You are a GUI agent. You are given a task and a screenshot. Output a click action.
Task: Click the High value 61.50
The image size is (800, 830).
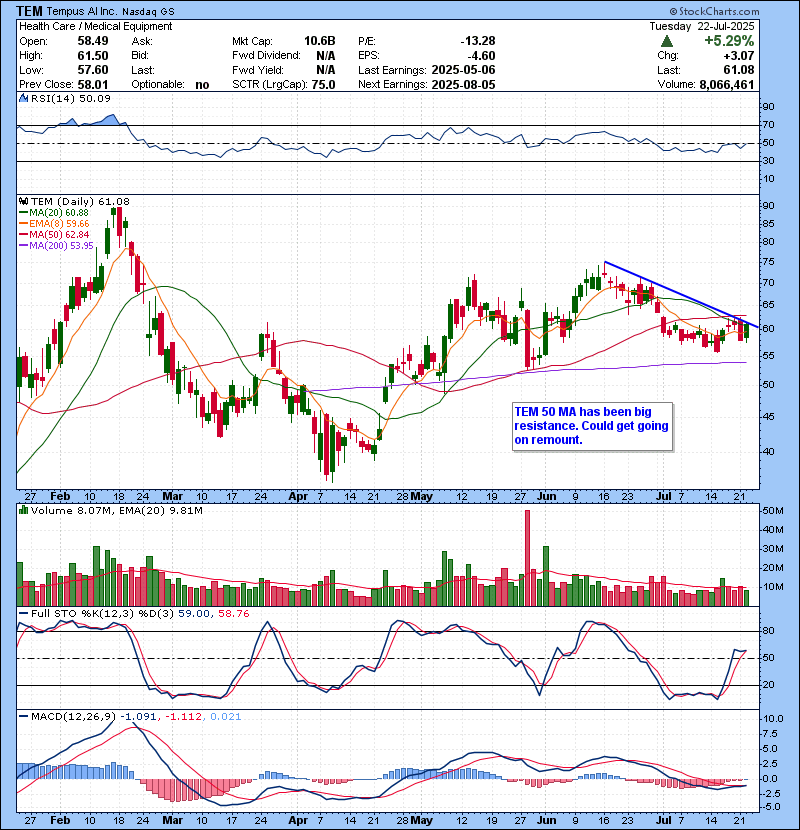(93, 56)
